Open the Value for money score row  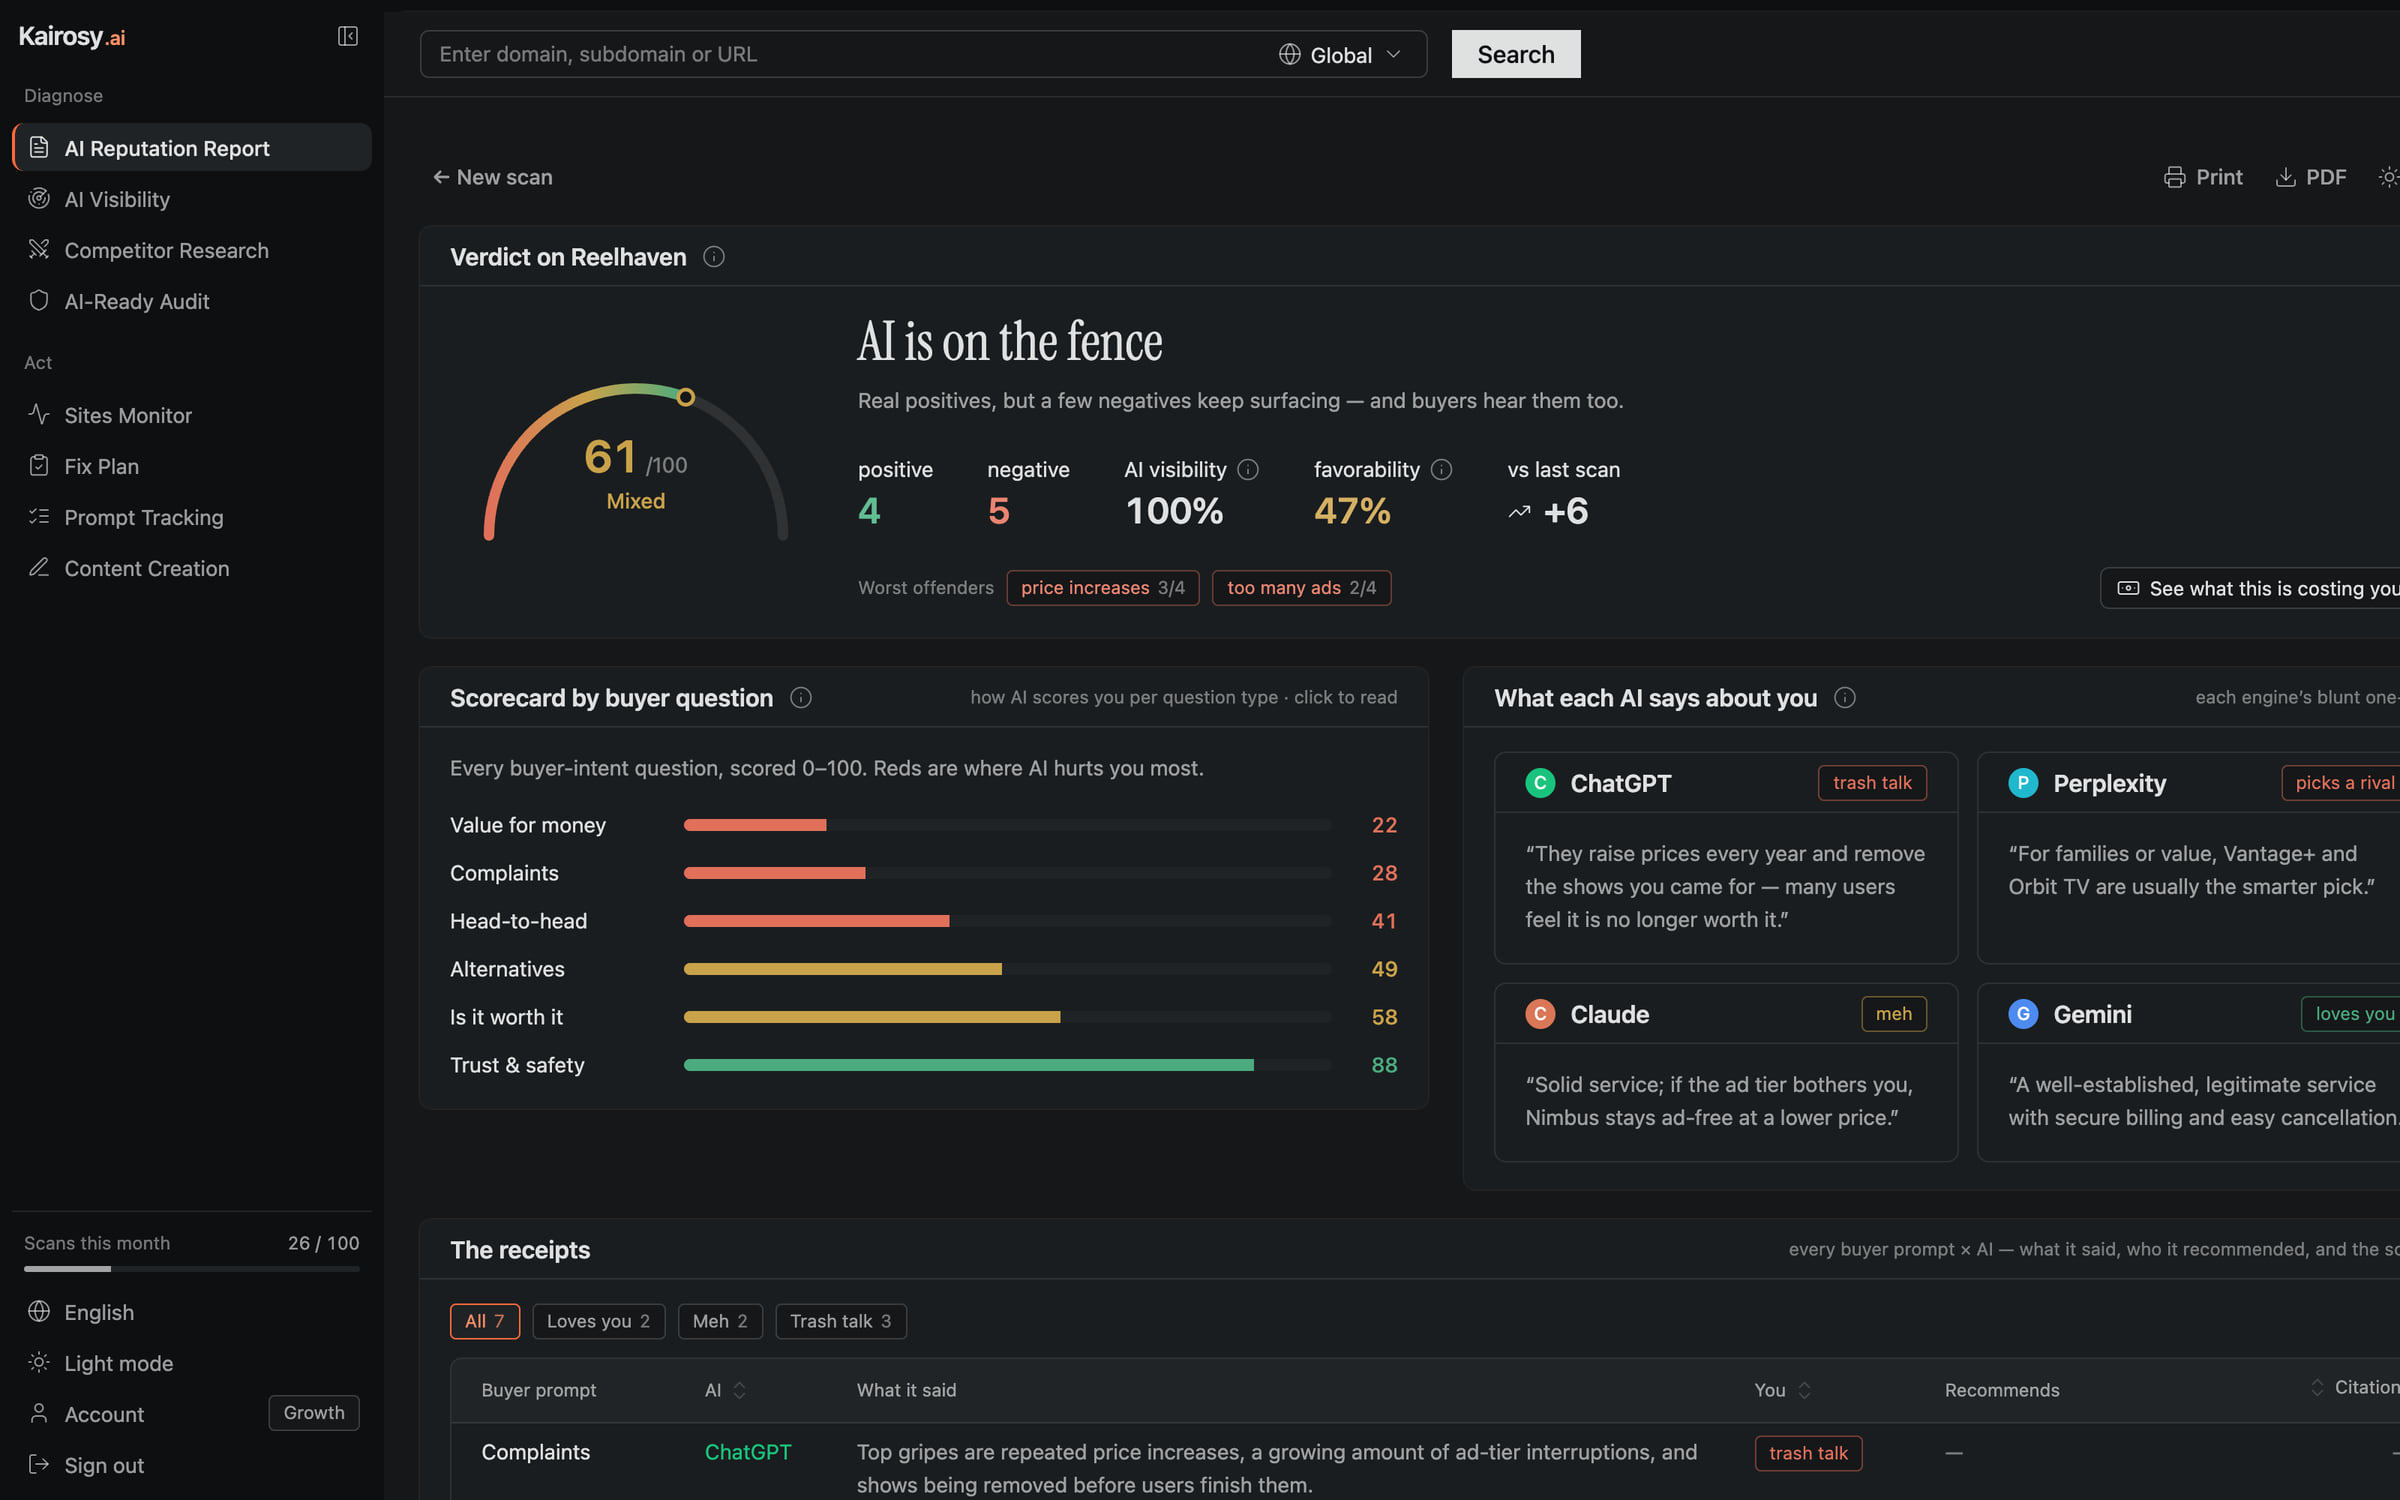(x=923, y=825)
